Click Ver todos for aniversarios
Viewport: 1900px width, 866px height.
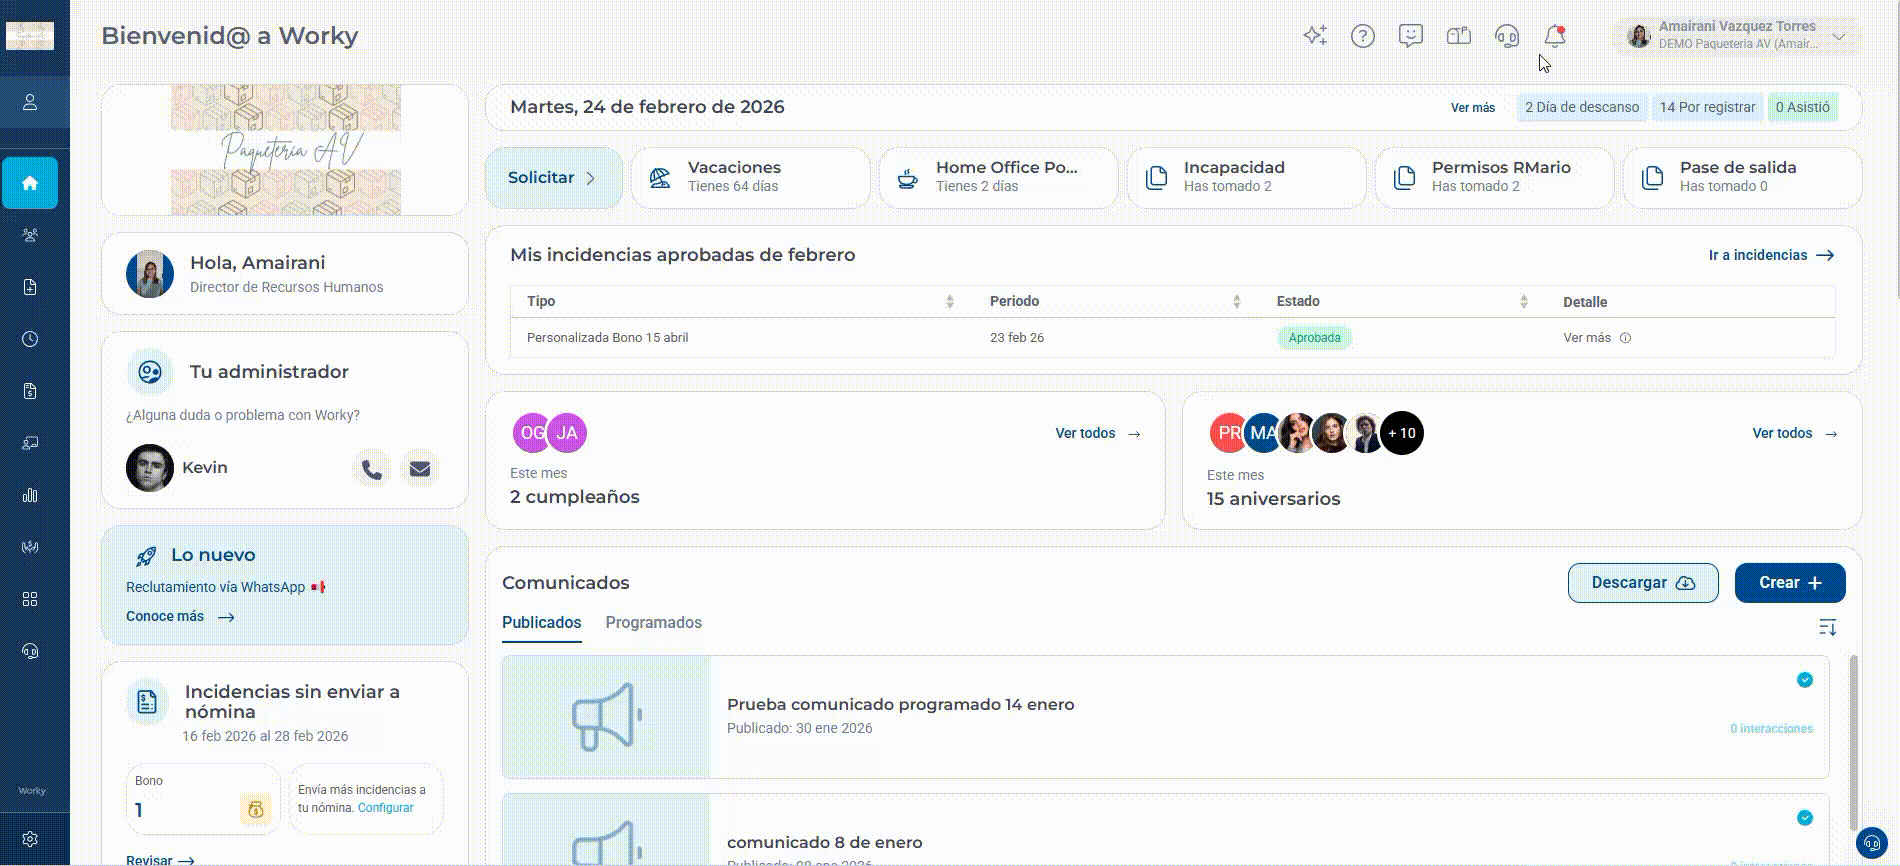pyautogui.click(x=1794, y=434)
